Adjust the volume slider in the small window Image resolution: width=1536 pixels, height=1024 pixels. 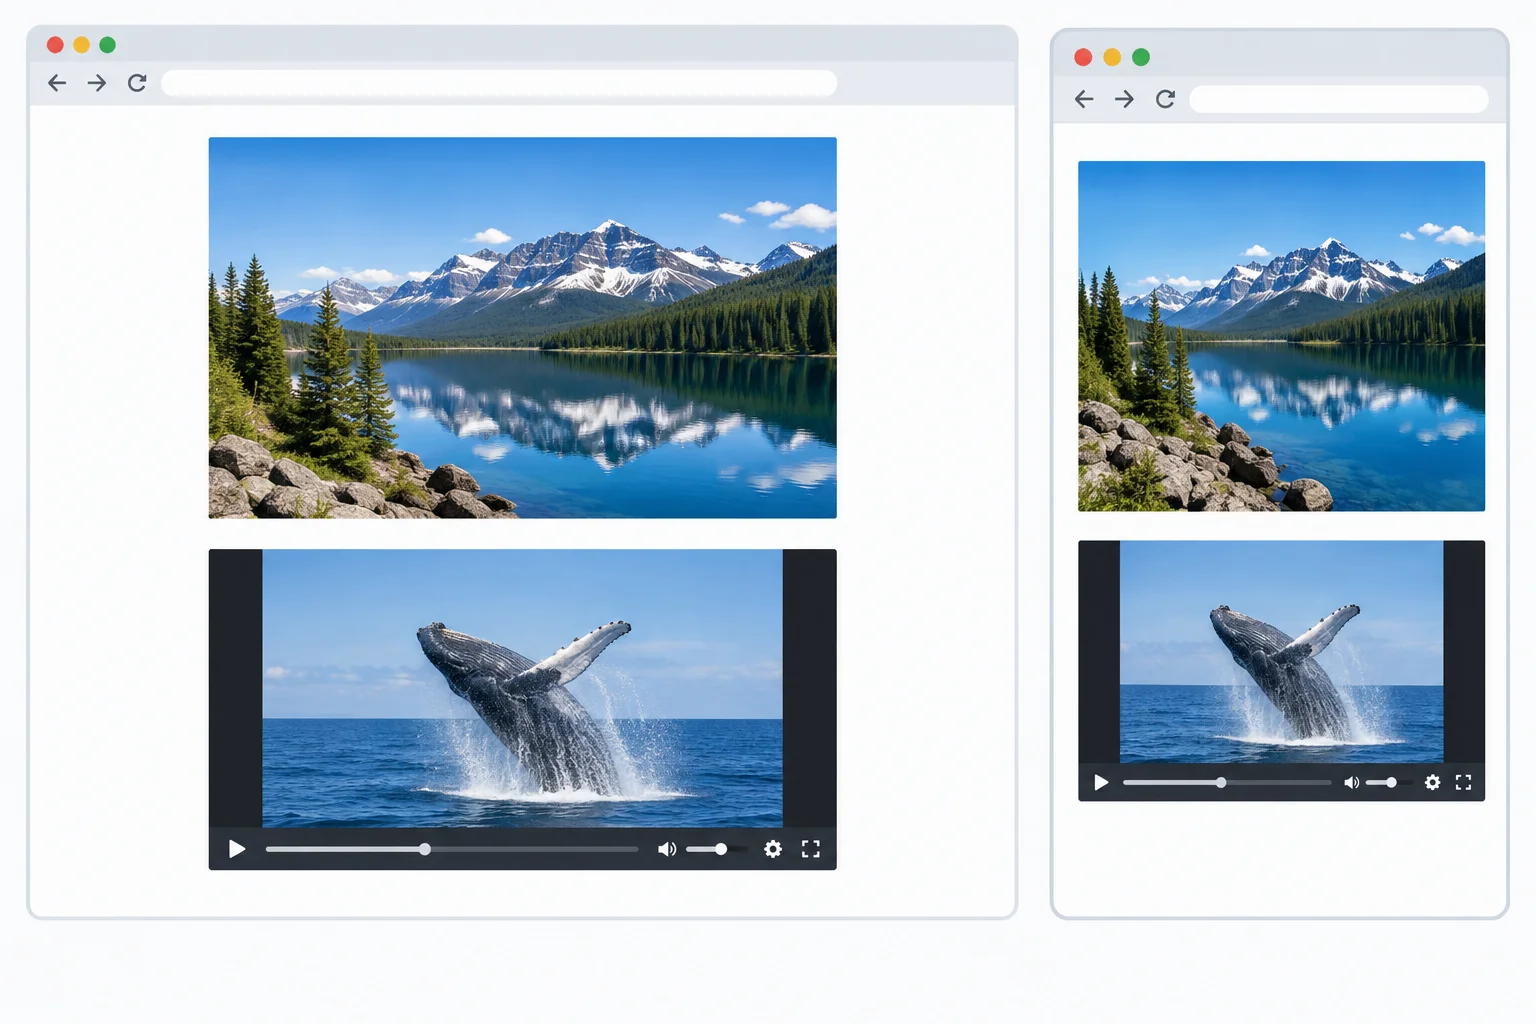1388,782
